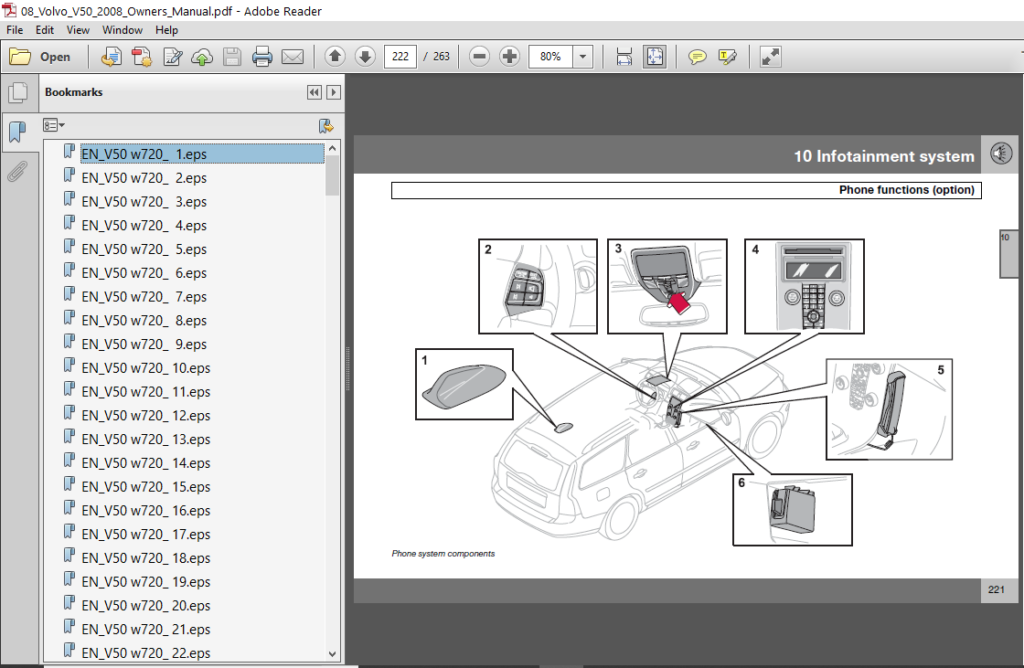Select bookmark EN_V50 w720_ 21.eps
This screenshot has width=1024, height=668.
click(146, 629)
